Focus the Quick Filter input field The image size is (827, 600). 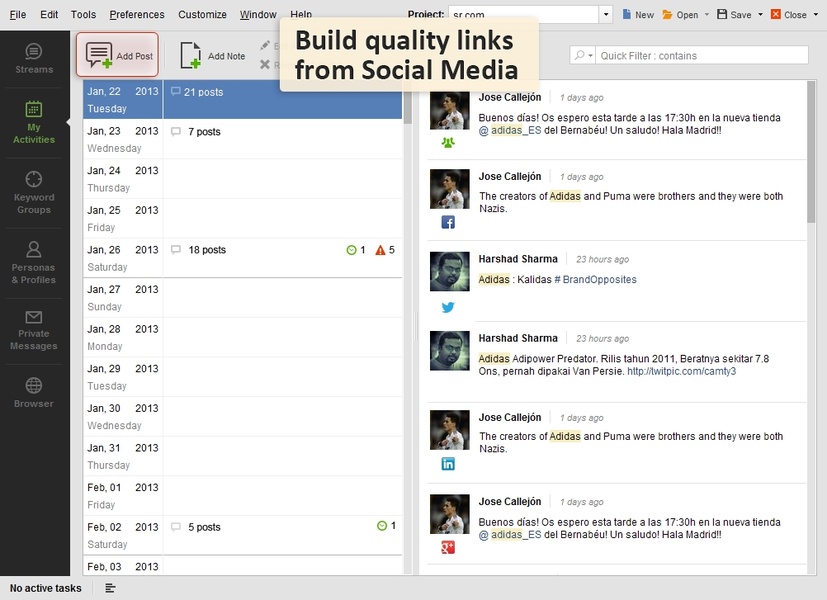click(702, 55)
